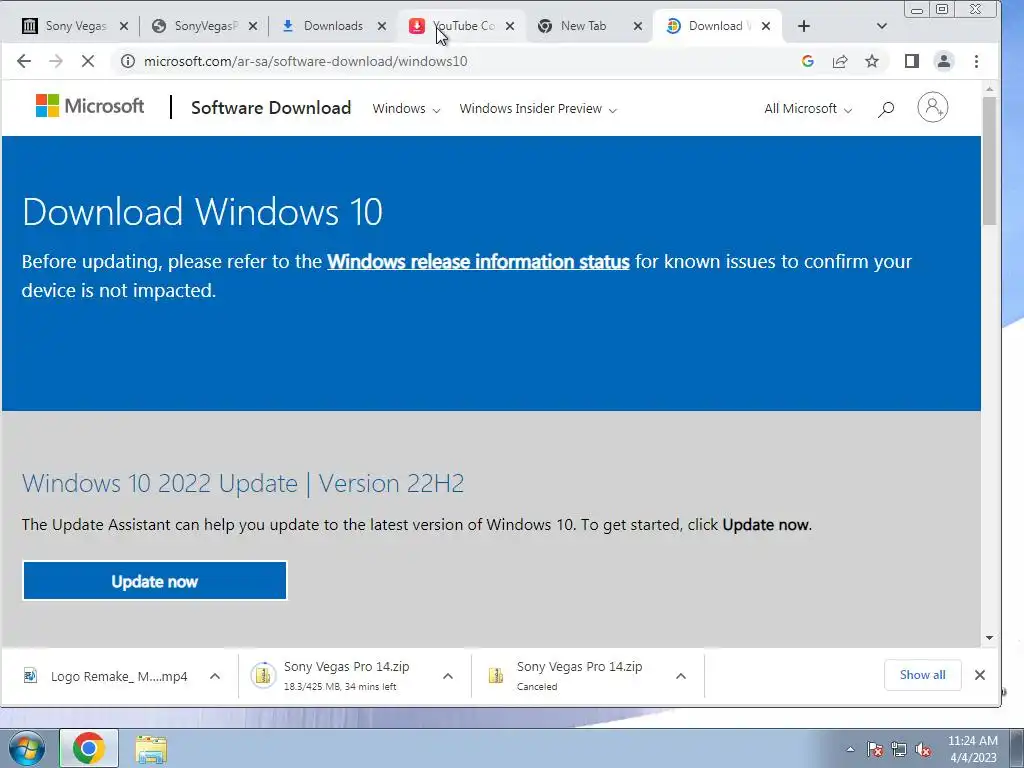Open a new tab with plus button
The image size is (1024, 768).
pyautogui.click(x=804, y=26)
